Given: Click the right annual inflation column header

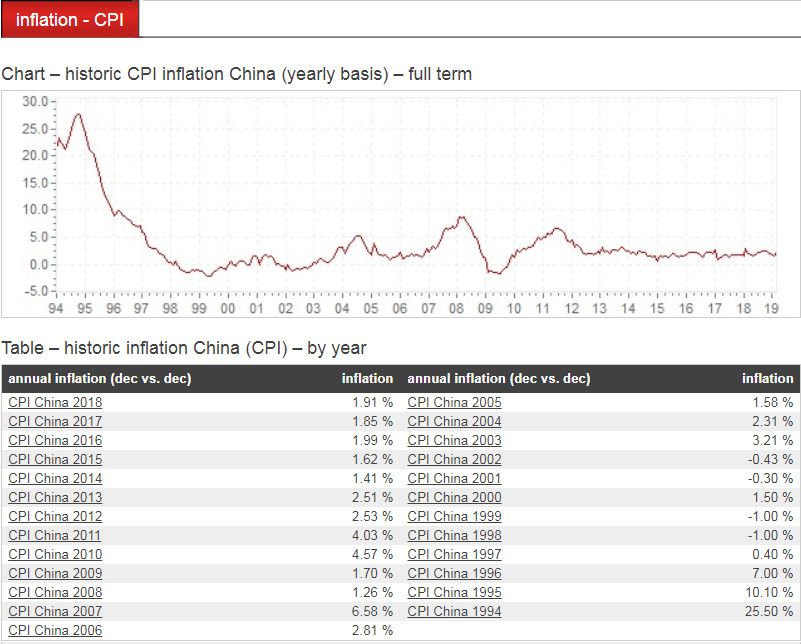Looking at the screenshot, I should tap(499, 378).
